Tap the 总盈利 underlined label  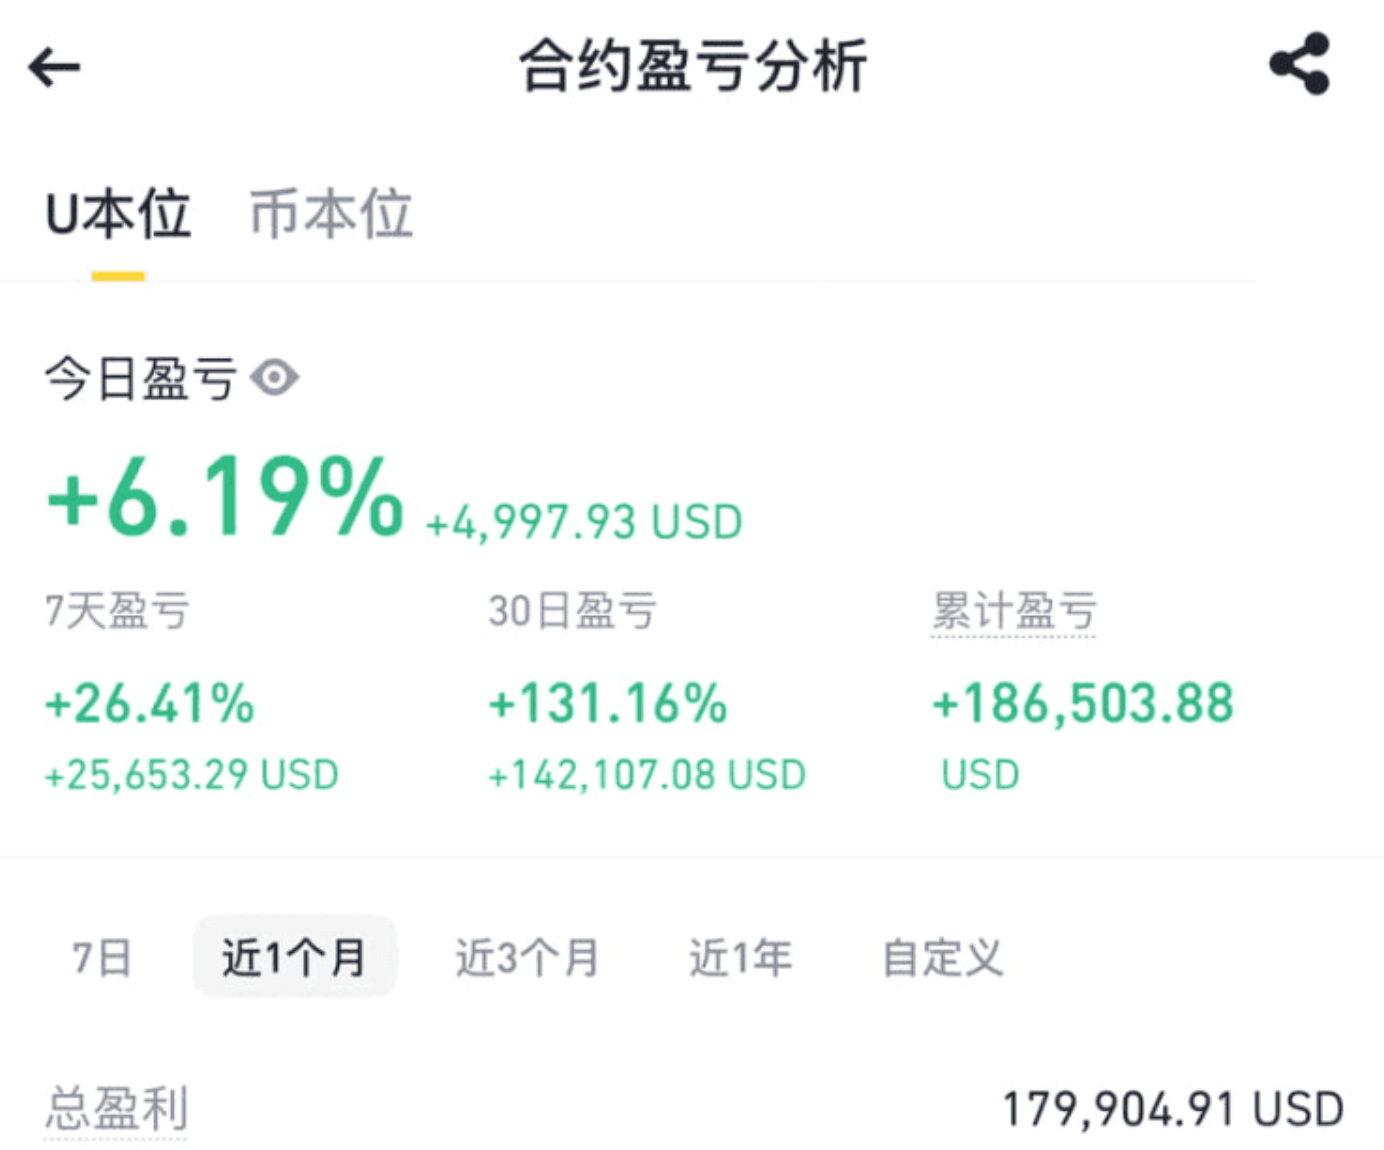(116, 1109)
